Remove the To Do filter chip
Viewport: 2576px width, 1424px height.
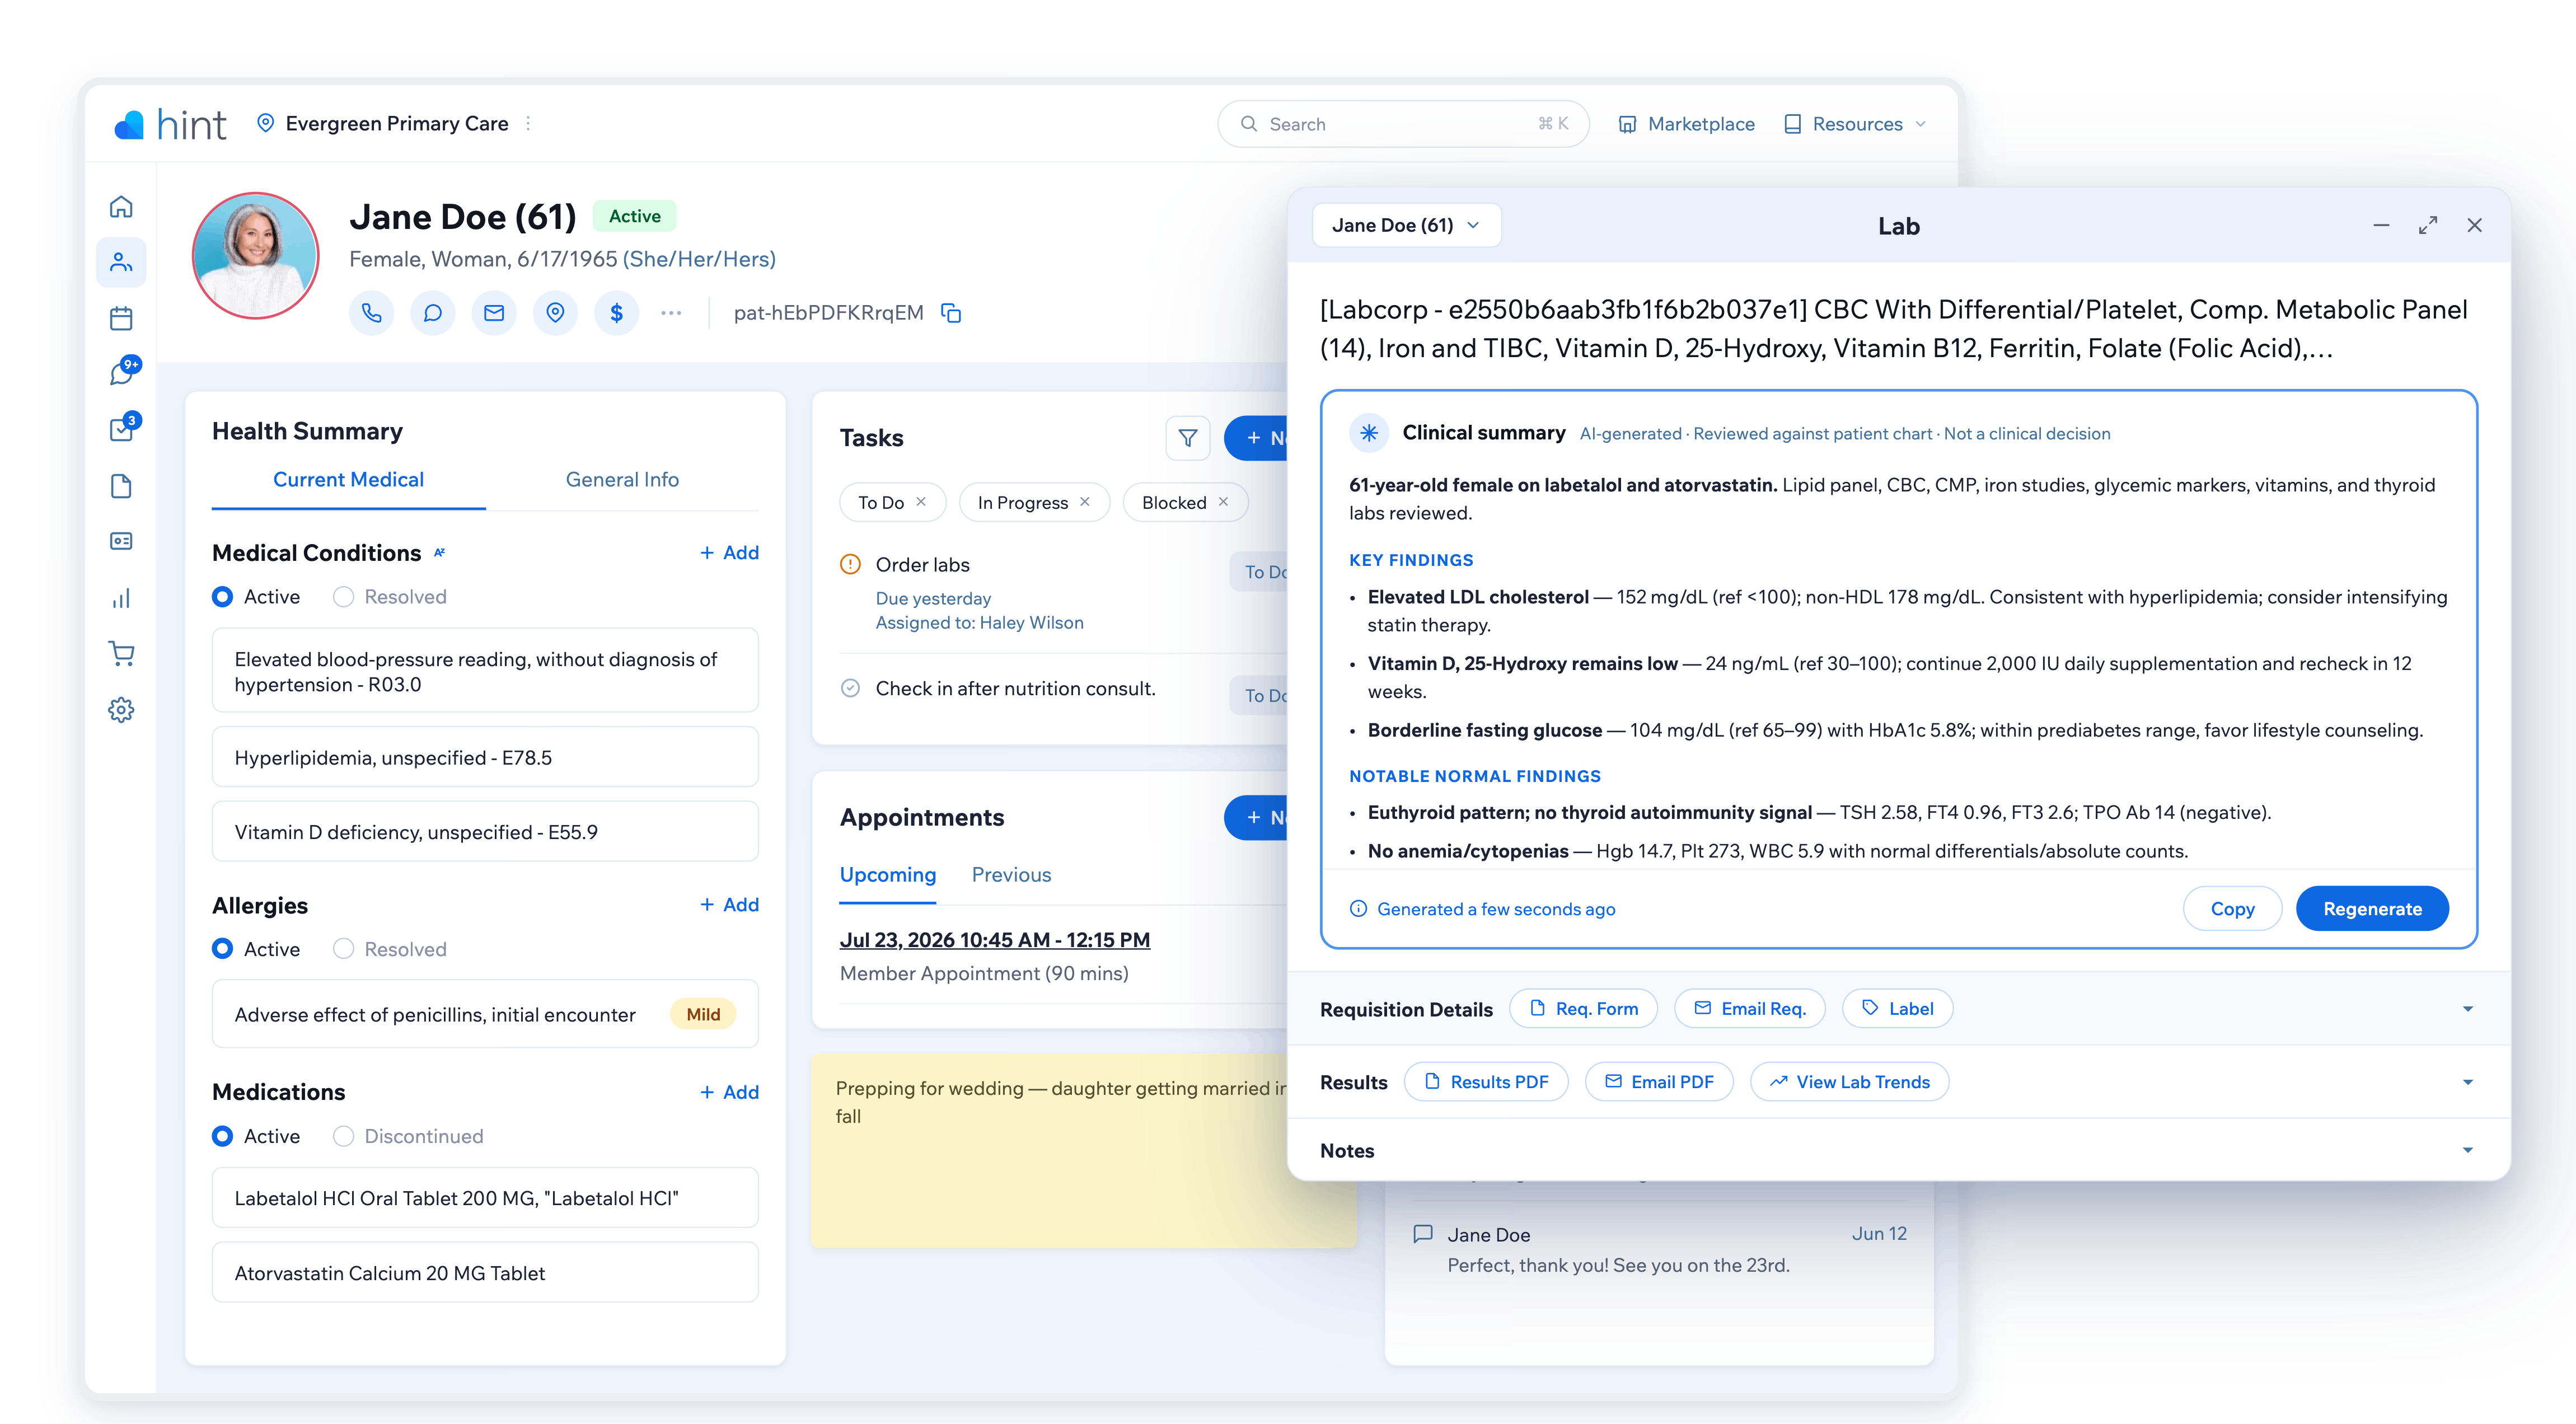(921, 502)
